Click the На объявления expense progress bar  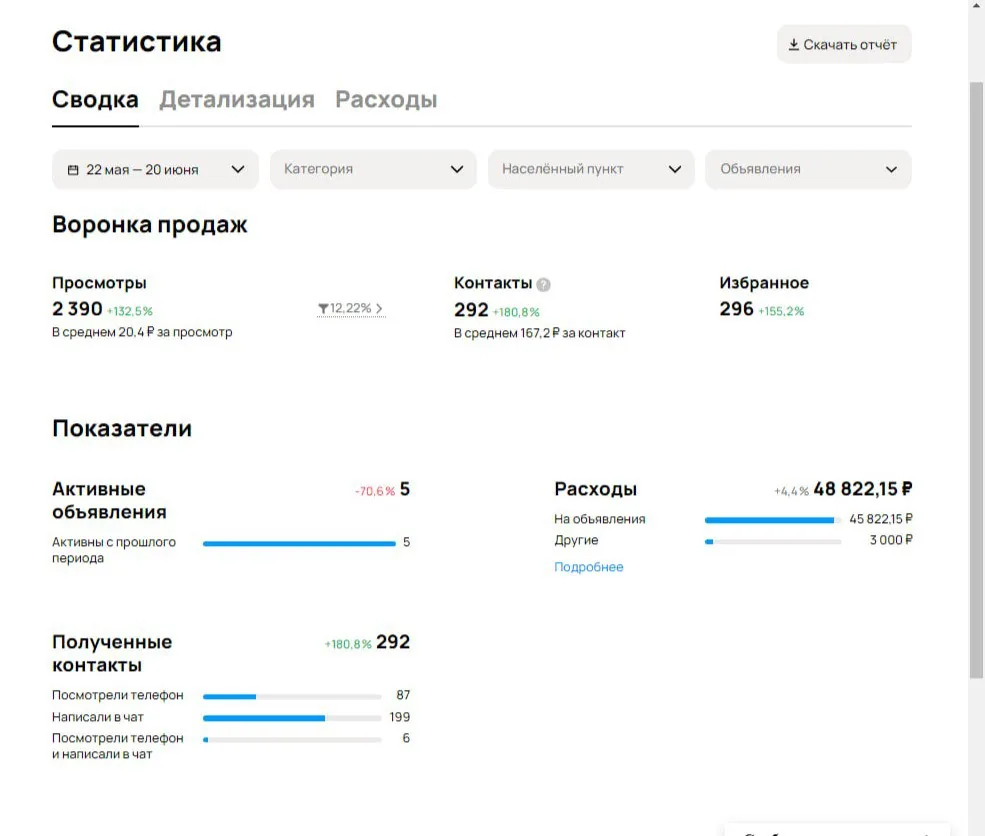773,520
